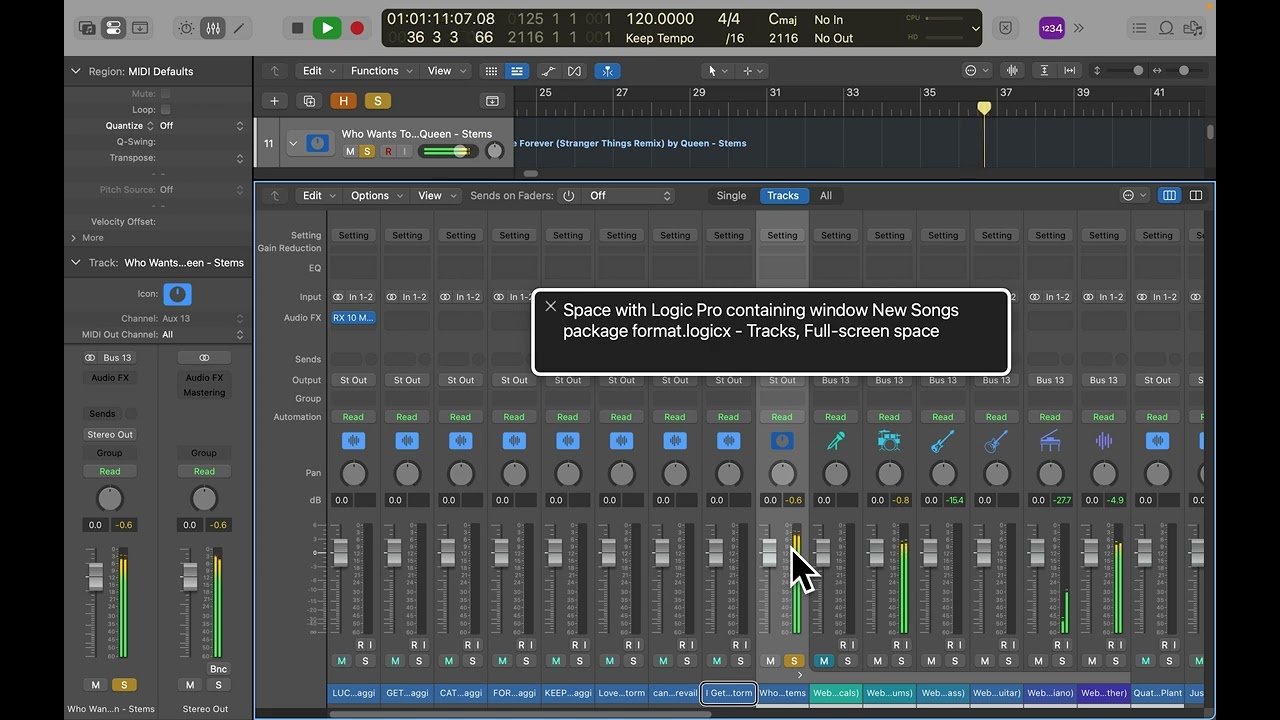Click the Web…ums) channel pan knob

point(889,474)
